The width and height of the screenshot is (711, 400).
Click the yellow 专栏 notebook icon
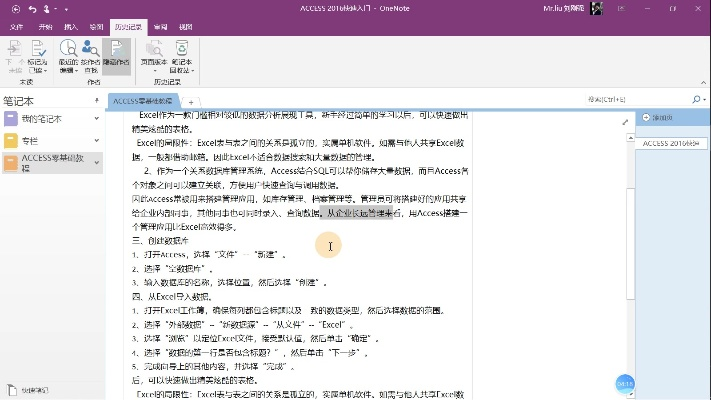[x=10, y=141]
